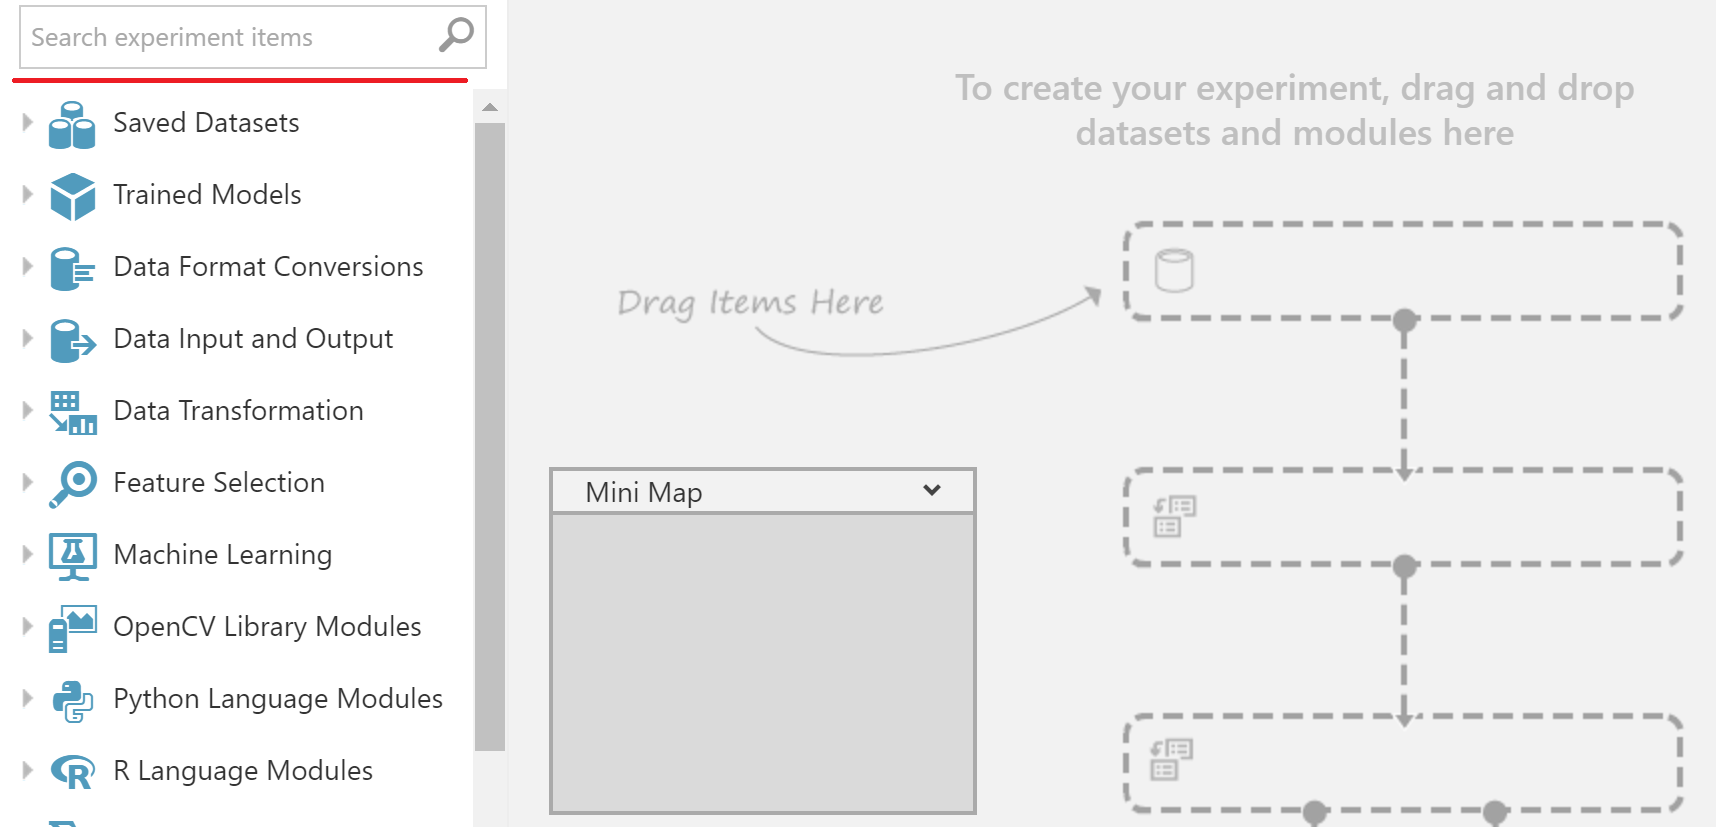
Task: Select the Data Format Conversions label
Action: pyautogui.click(x=268, y=266)
